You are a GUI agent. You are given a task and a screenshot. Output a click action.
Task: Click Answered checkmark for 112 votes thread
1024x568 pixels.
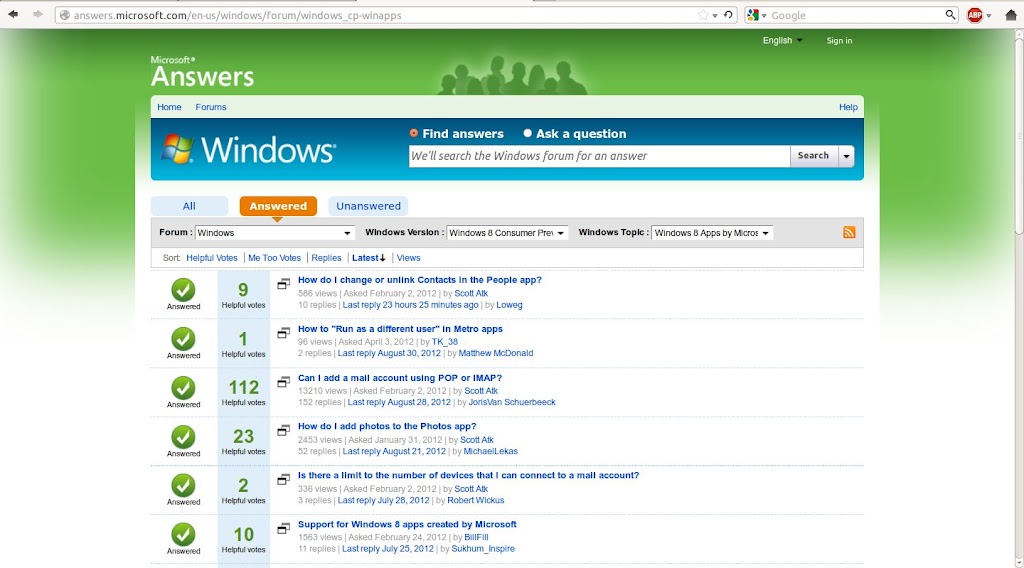pos(184,388)
